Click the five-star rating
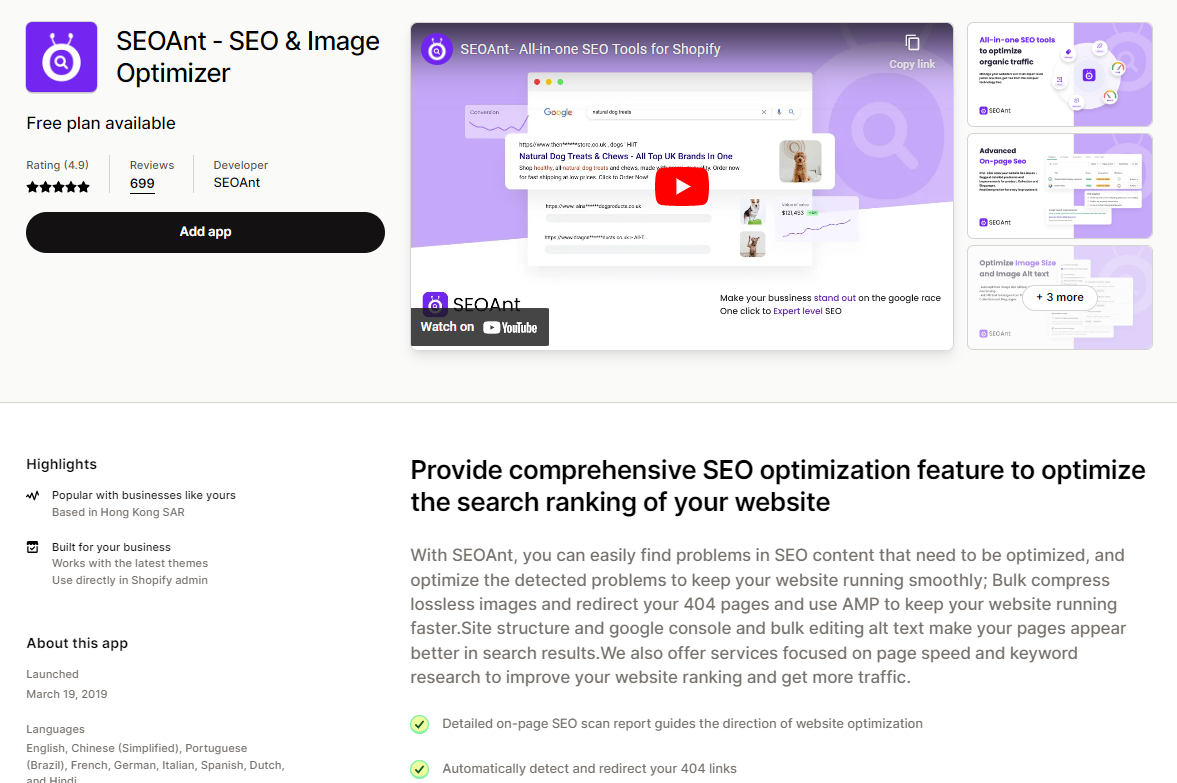Viewport: 1177px width, 783px height. coord(58,187)
